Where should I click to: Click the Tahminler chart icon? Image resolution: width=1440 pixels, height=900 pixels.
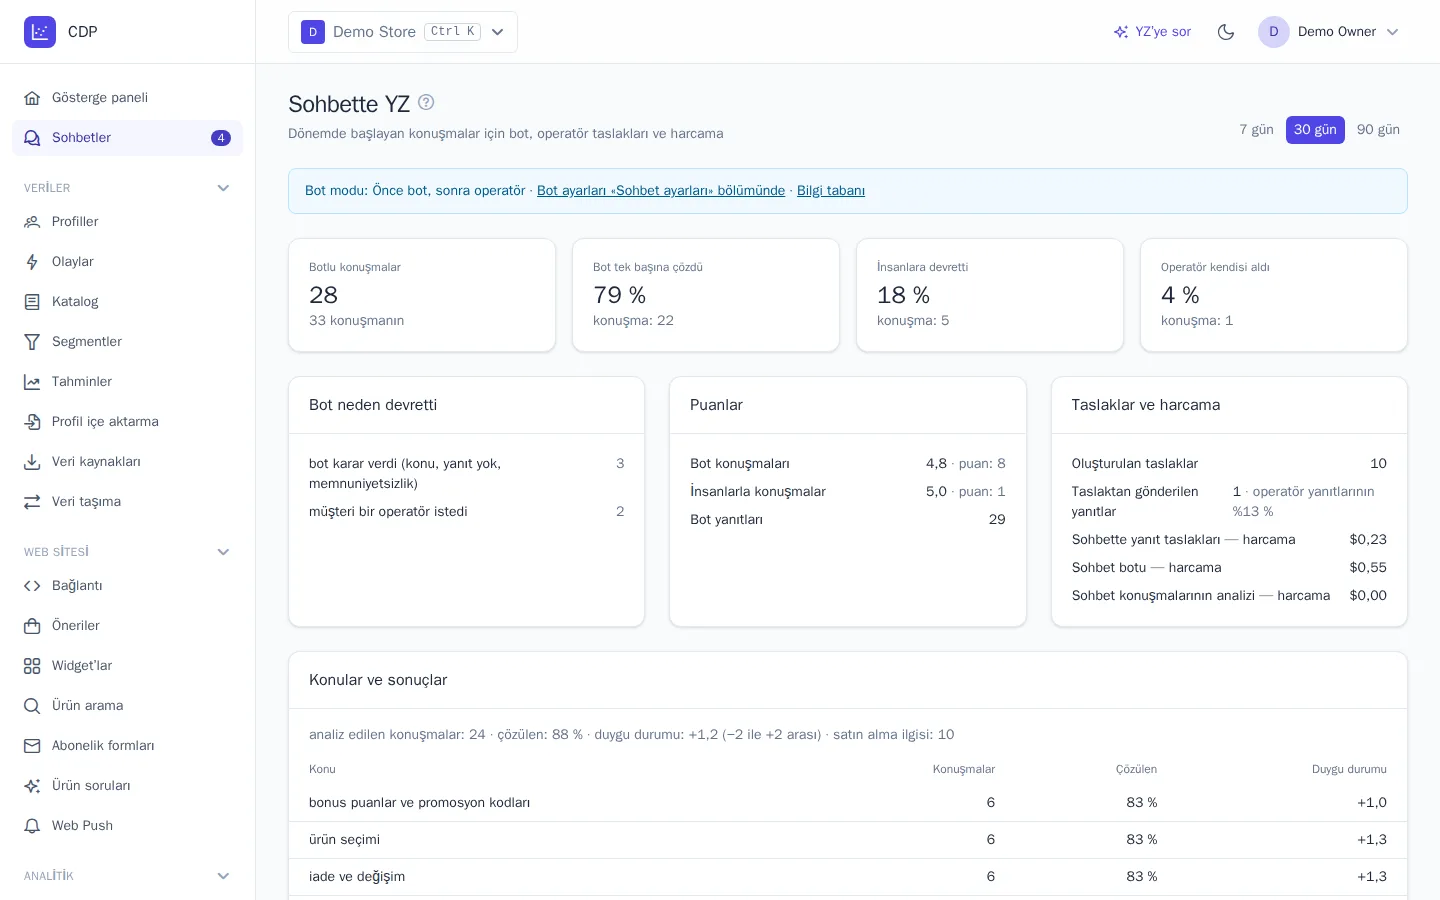(x=32, y=382)
